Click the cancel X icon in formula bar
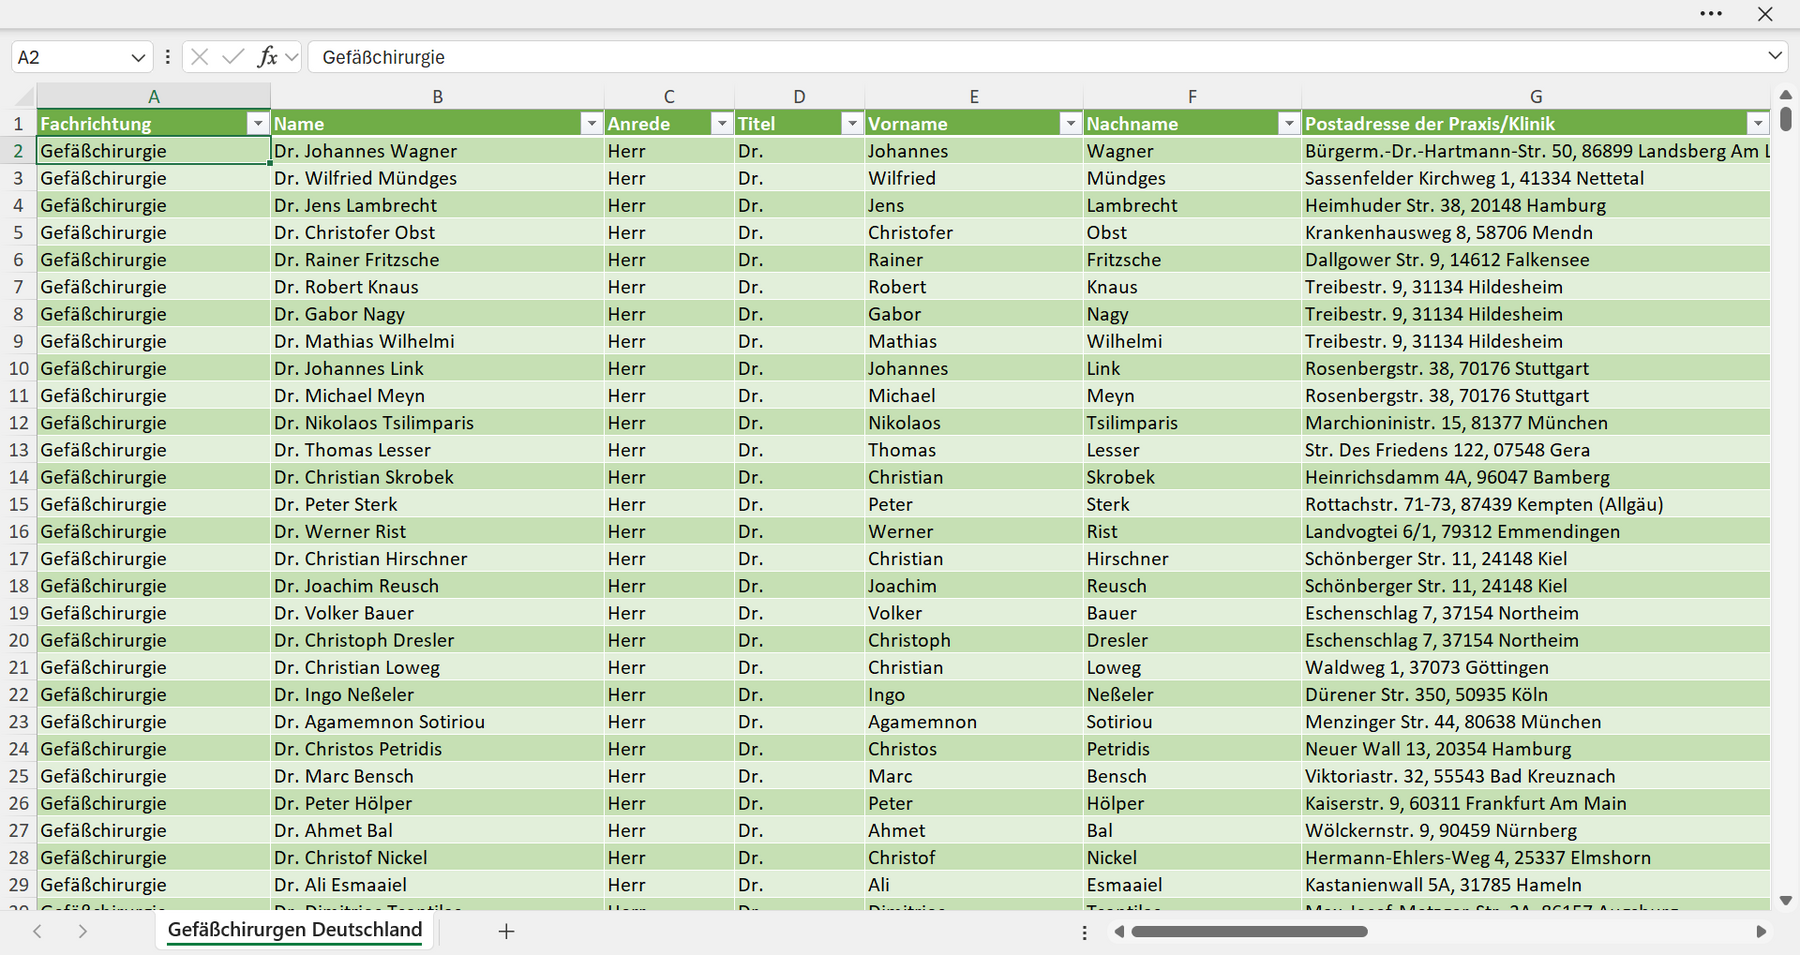The image size is (1800, 955). [200, 57]
